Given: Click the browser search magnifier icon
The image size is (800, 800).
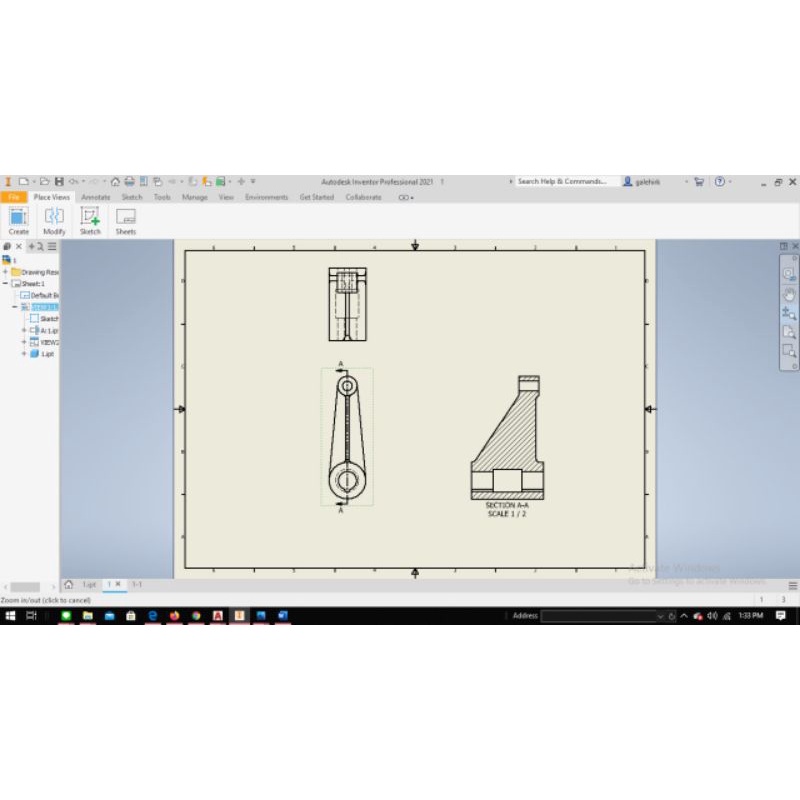Looking at the screenshot, I should [x=40, y=246].
